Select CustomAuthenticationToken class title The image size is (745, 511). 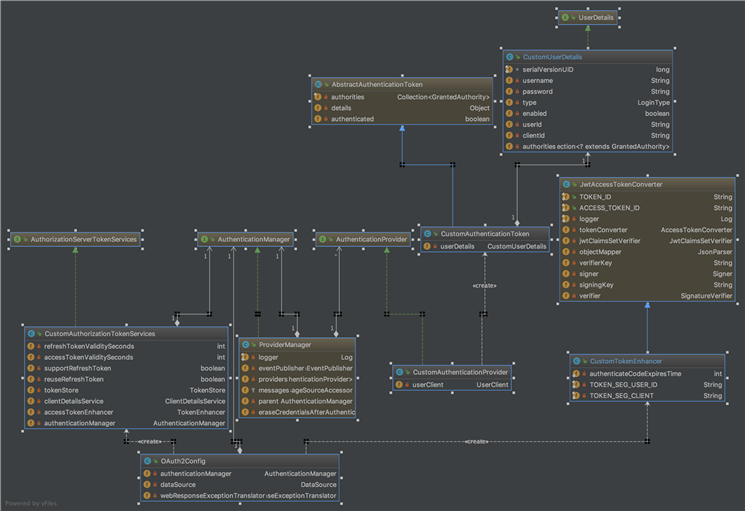pos(485,234)
